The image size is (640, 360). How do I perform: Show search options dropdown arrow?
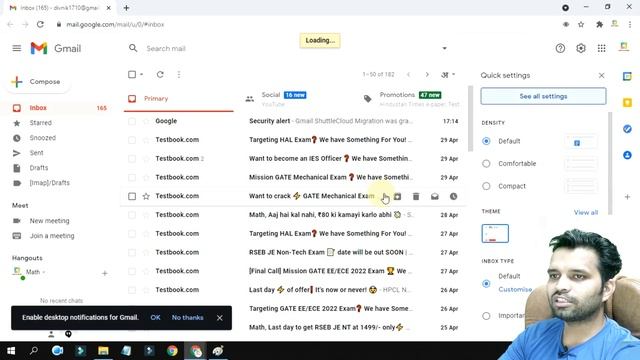(x=444, y=49)
